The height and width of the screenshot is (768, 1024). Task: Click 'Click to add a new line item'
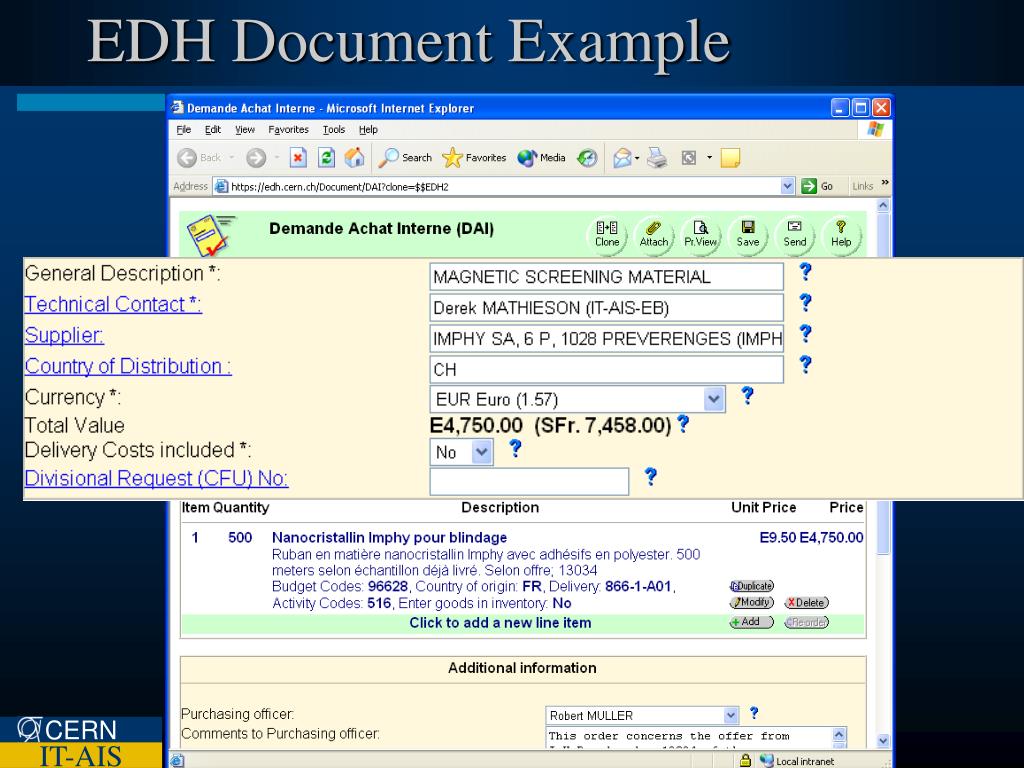point(500,622)
